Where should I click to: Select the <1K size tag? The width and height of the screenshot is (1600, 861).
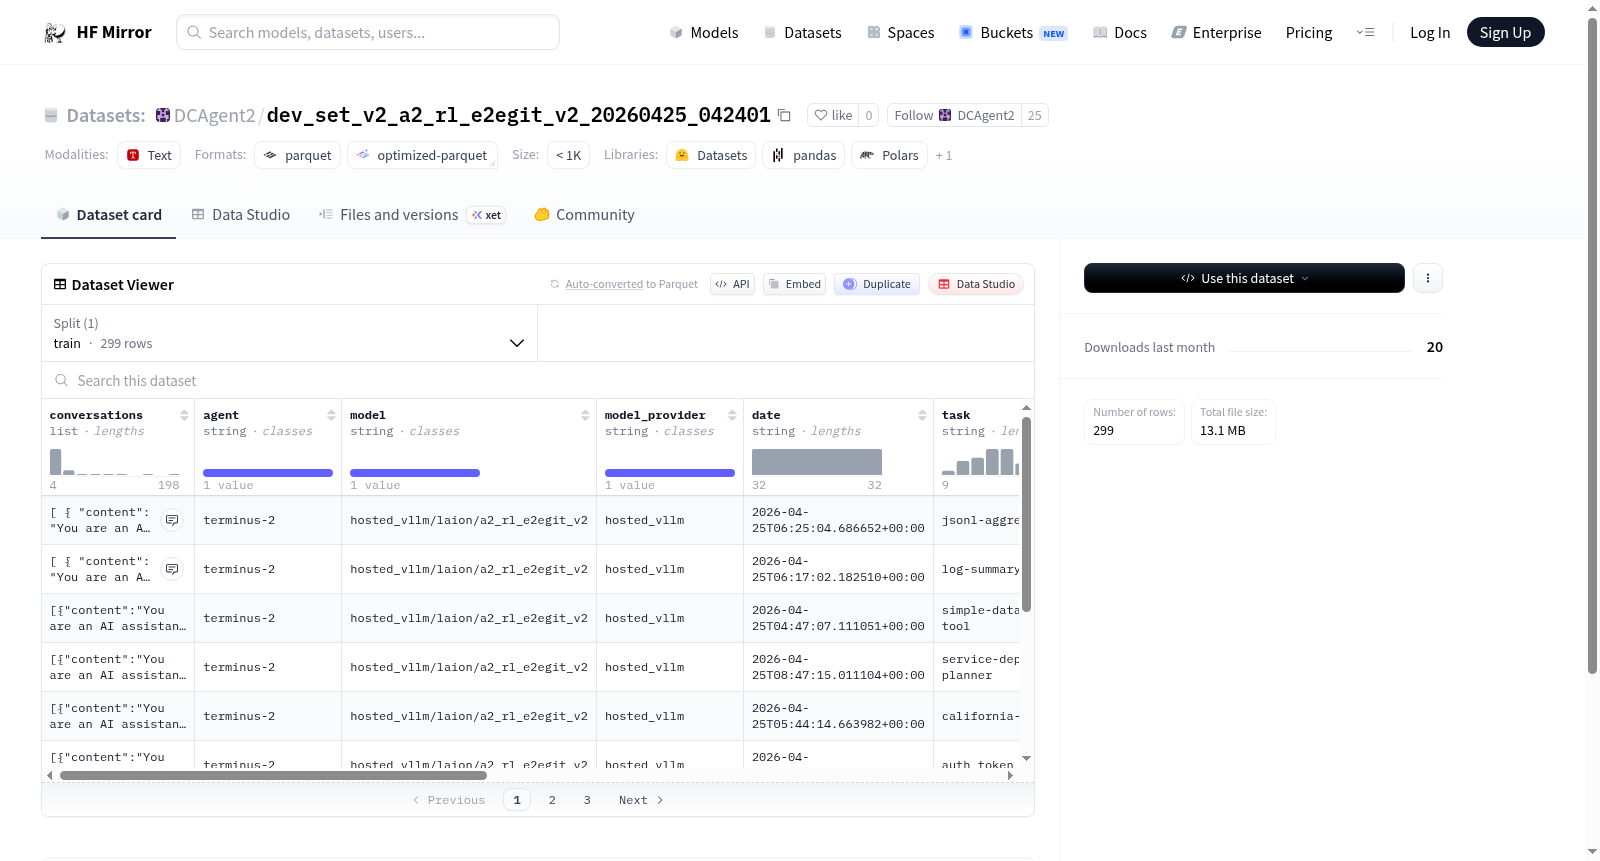pyautogui.click(x=568, y=156)
